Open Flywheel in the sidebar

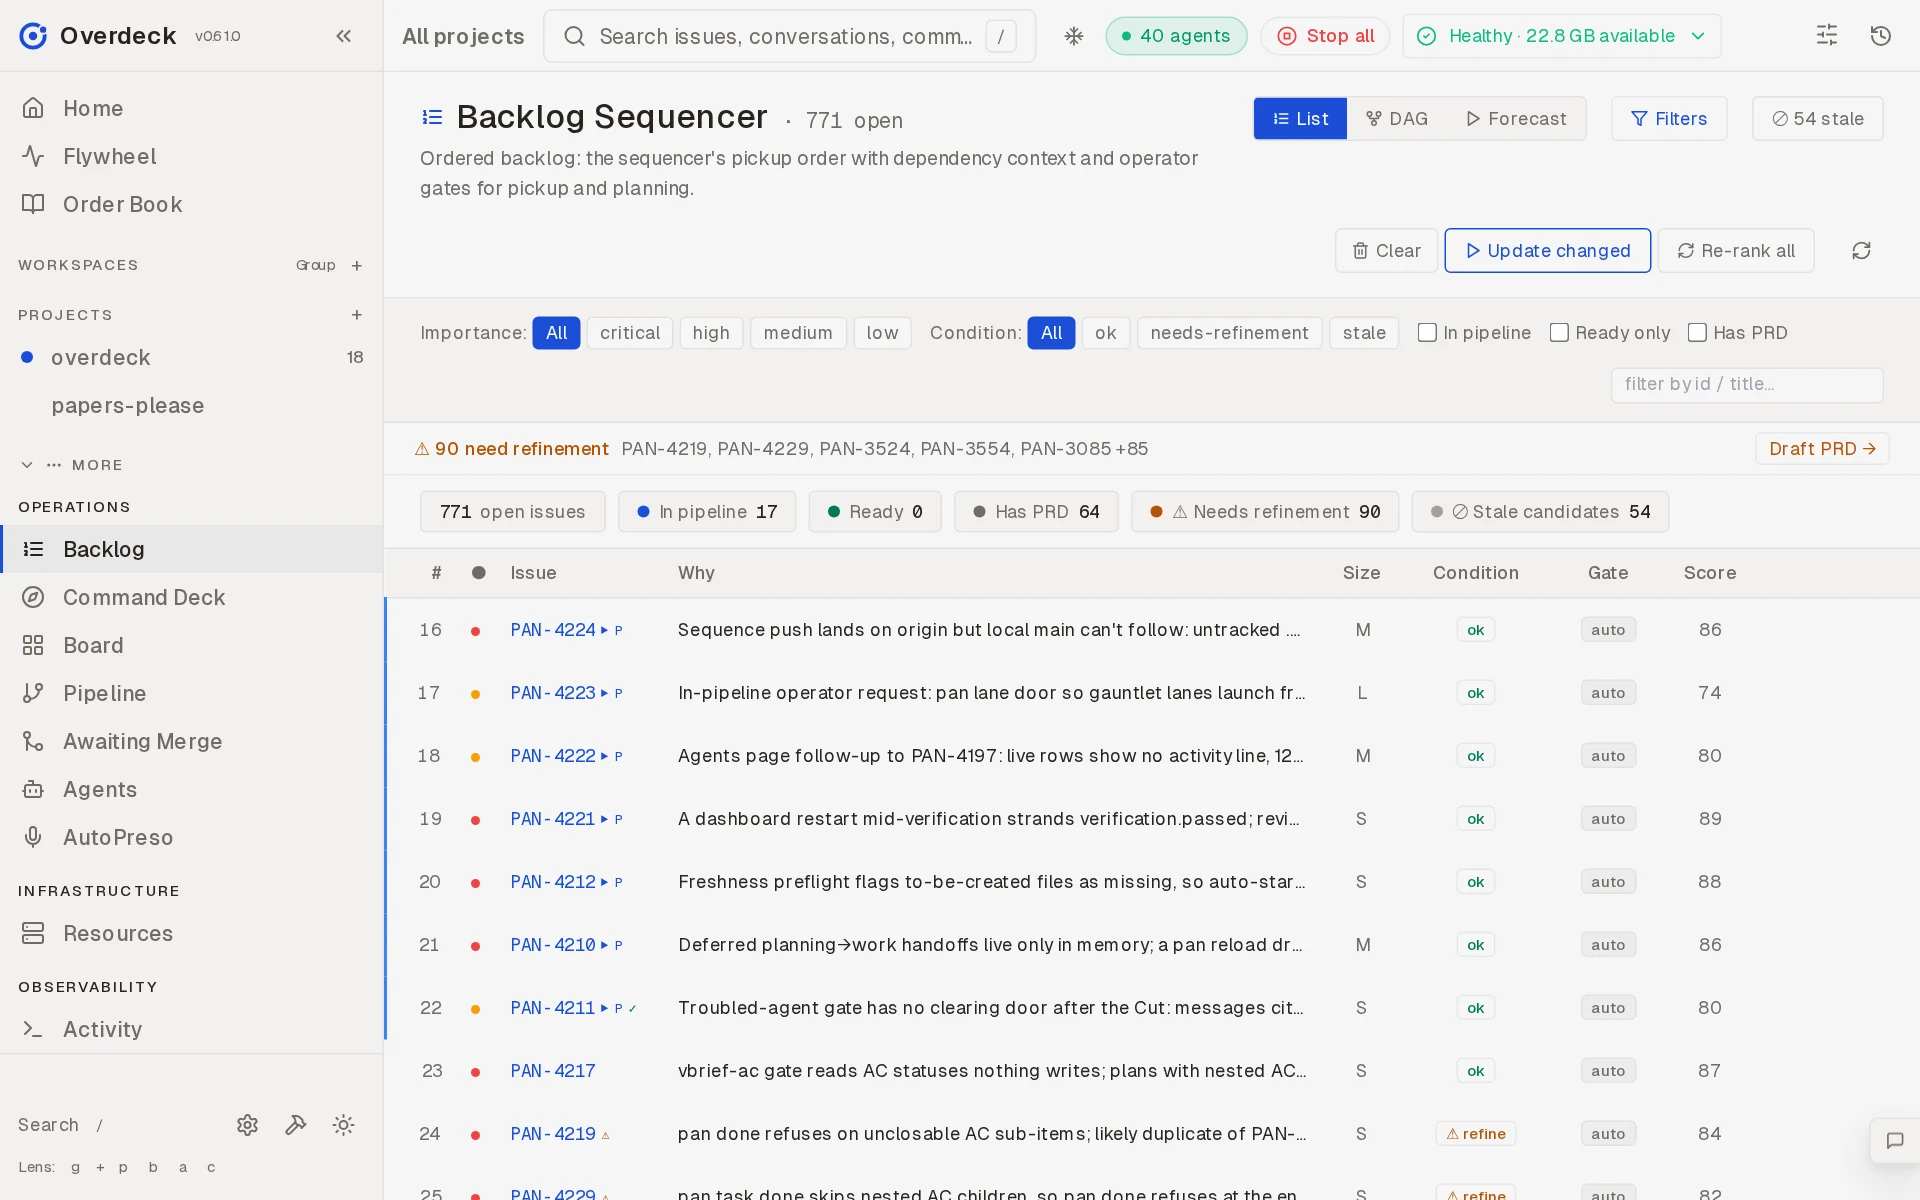[x=191, y=156]
